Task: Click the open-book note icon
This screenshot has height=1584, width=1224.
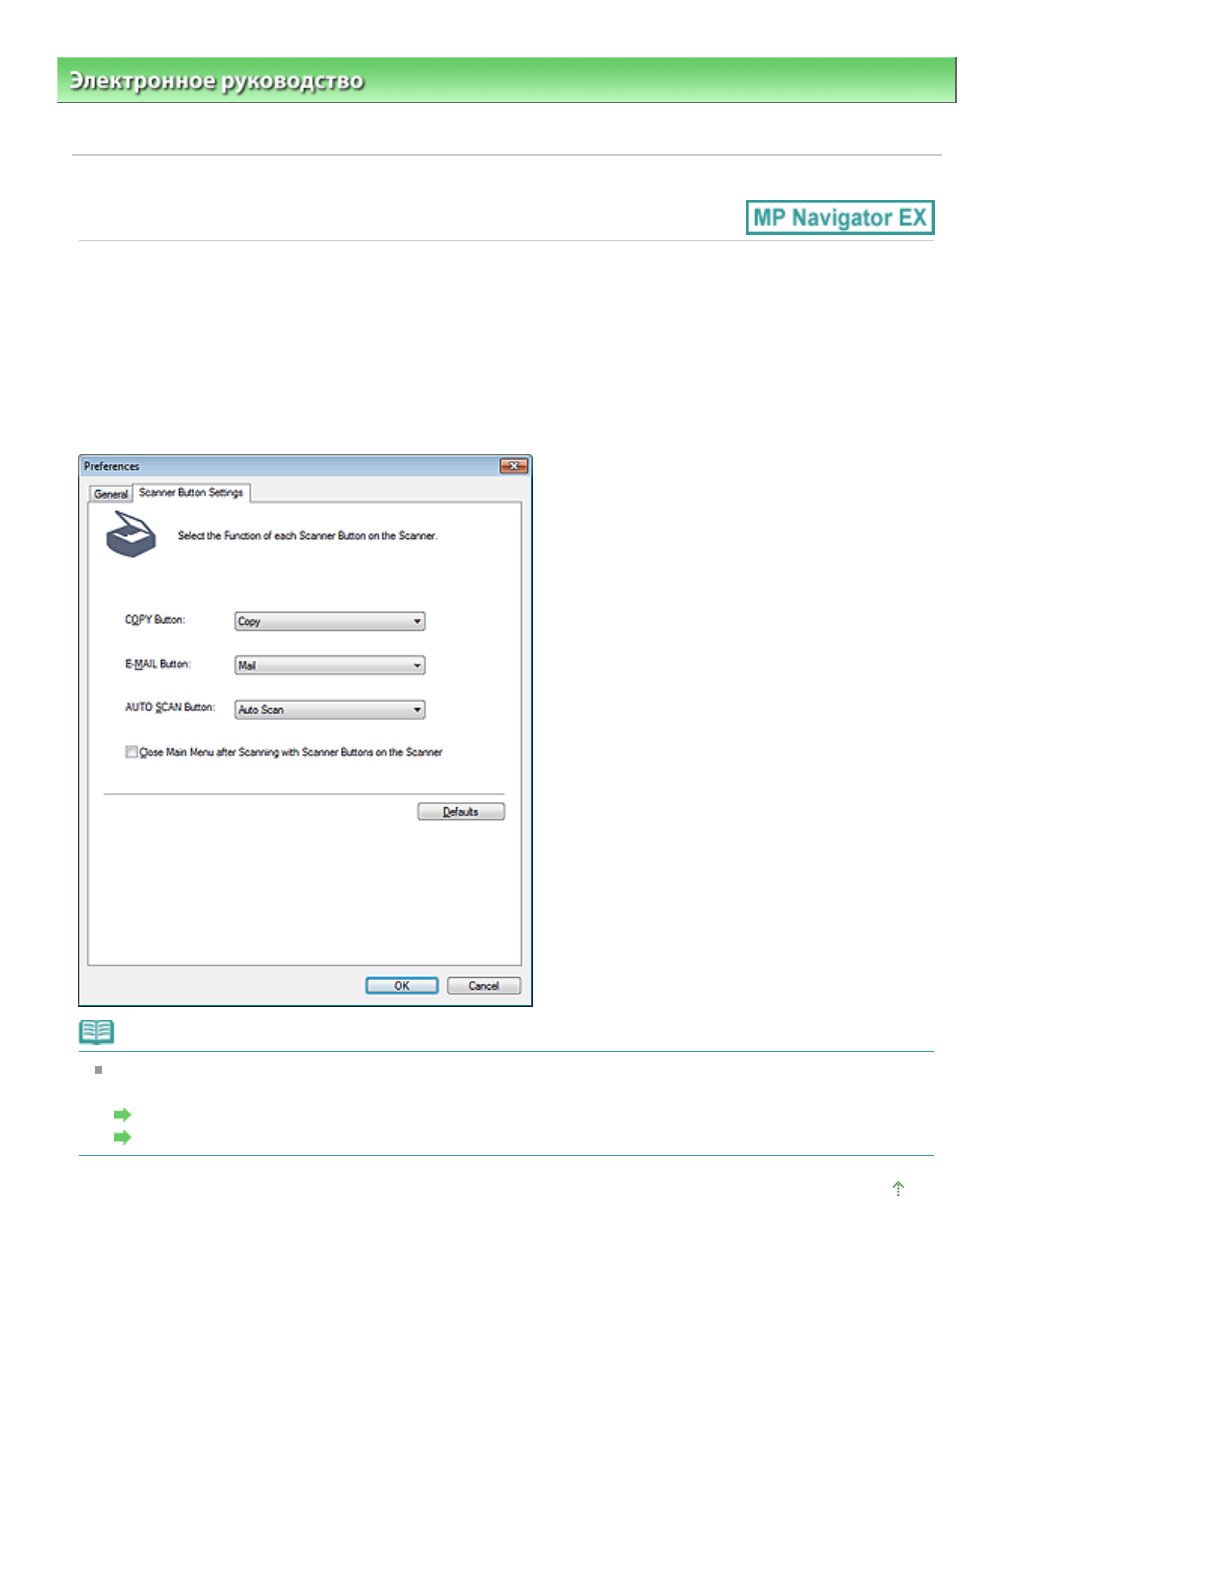Action: pos(97,1031)
